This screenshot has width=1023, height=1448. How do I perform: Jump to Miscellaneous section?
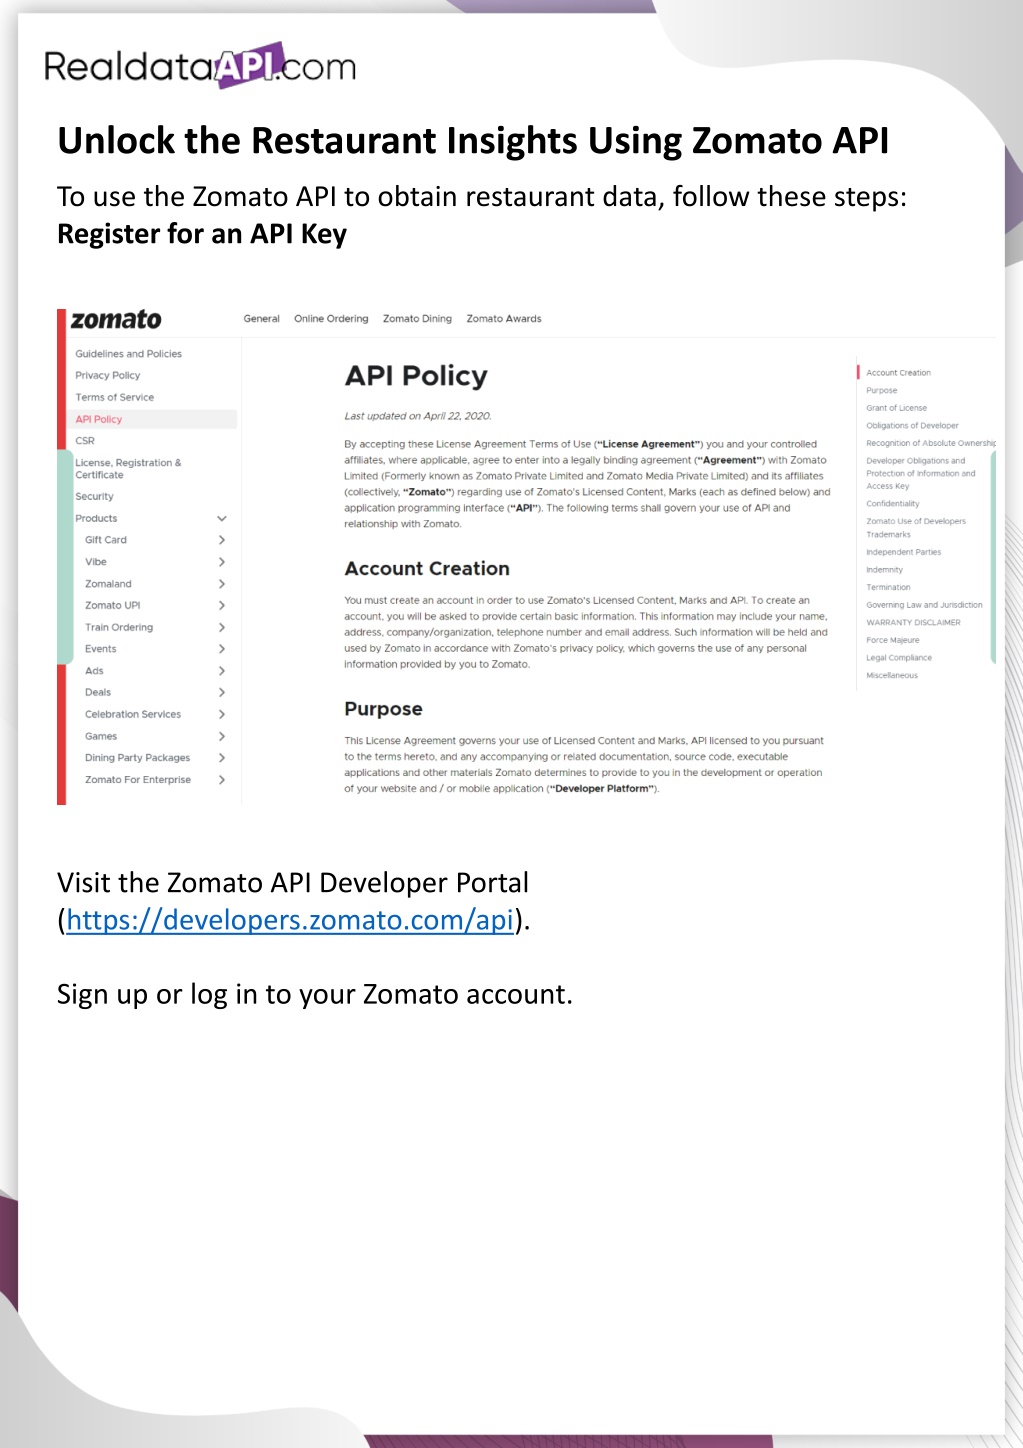coord(892,676)
